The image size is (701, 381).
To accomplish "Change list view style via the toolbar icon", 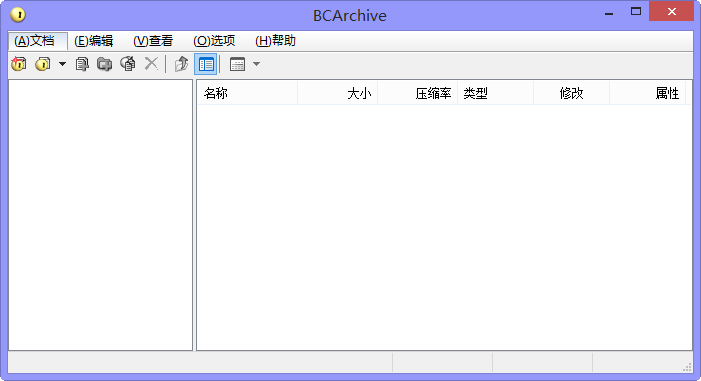I will pos(237,64).
